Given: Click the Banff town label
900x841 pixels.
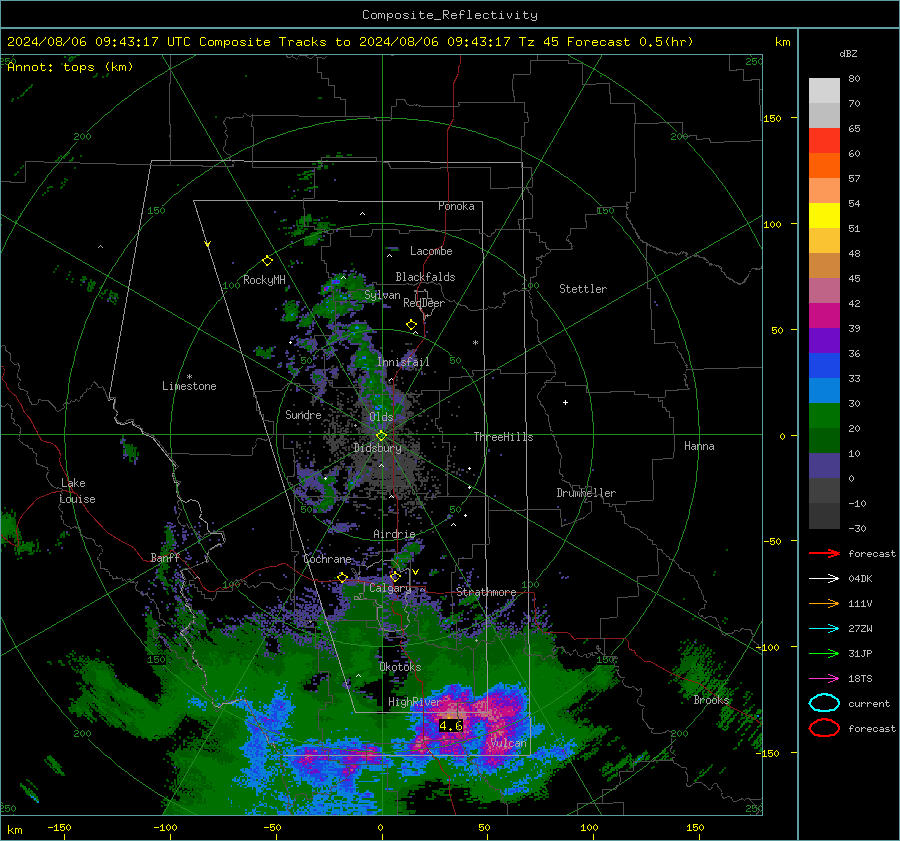Looking at the screenshot, I should tap(165, 557).
